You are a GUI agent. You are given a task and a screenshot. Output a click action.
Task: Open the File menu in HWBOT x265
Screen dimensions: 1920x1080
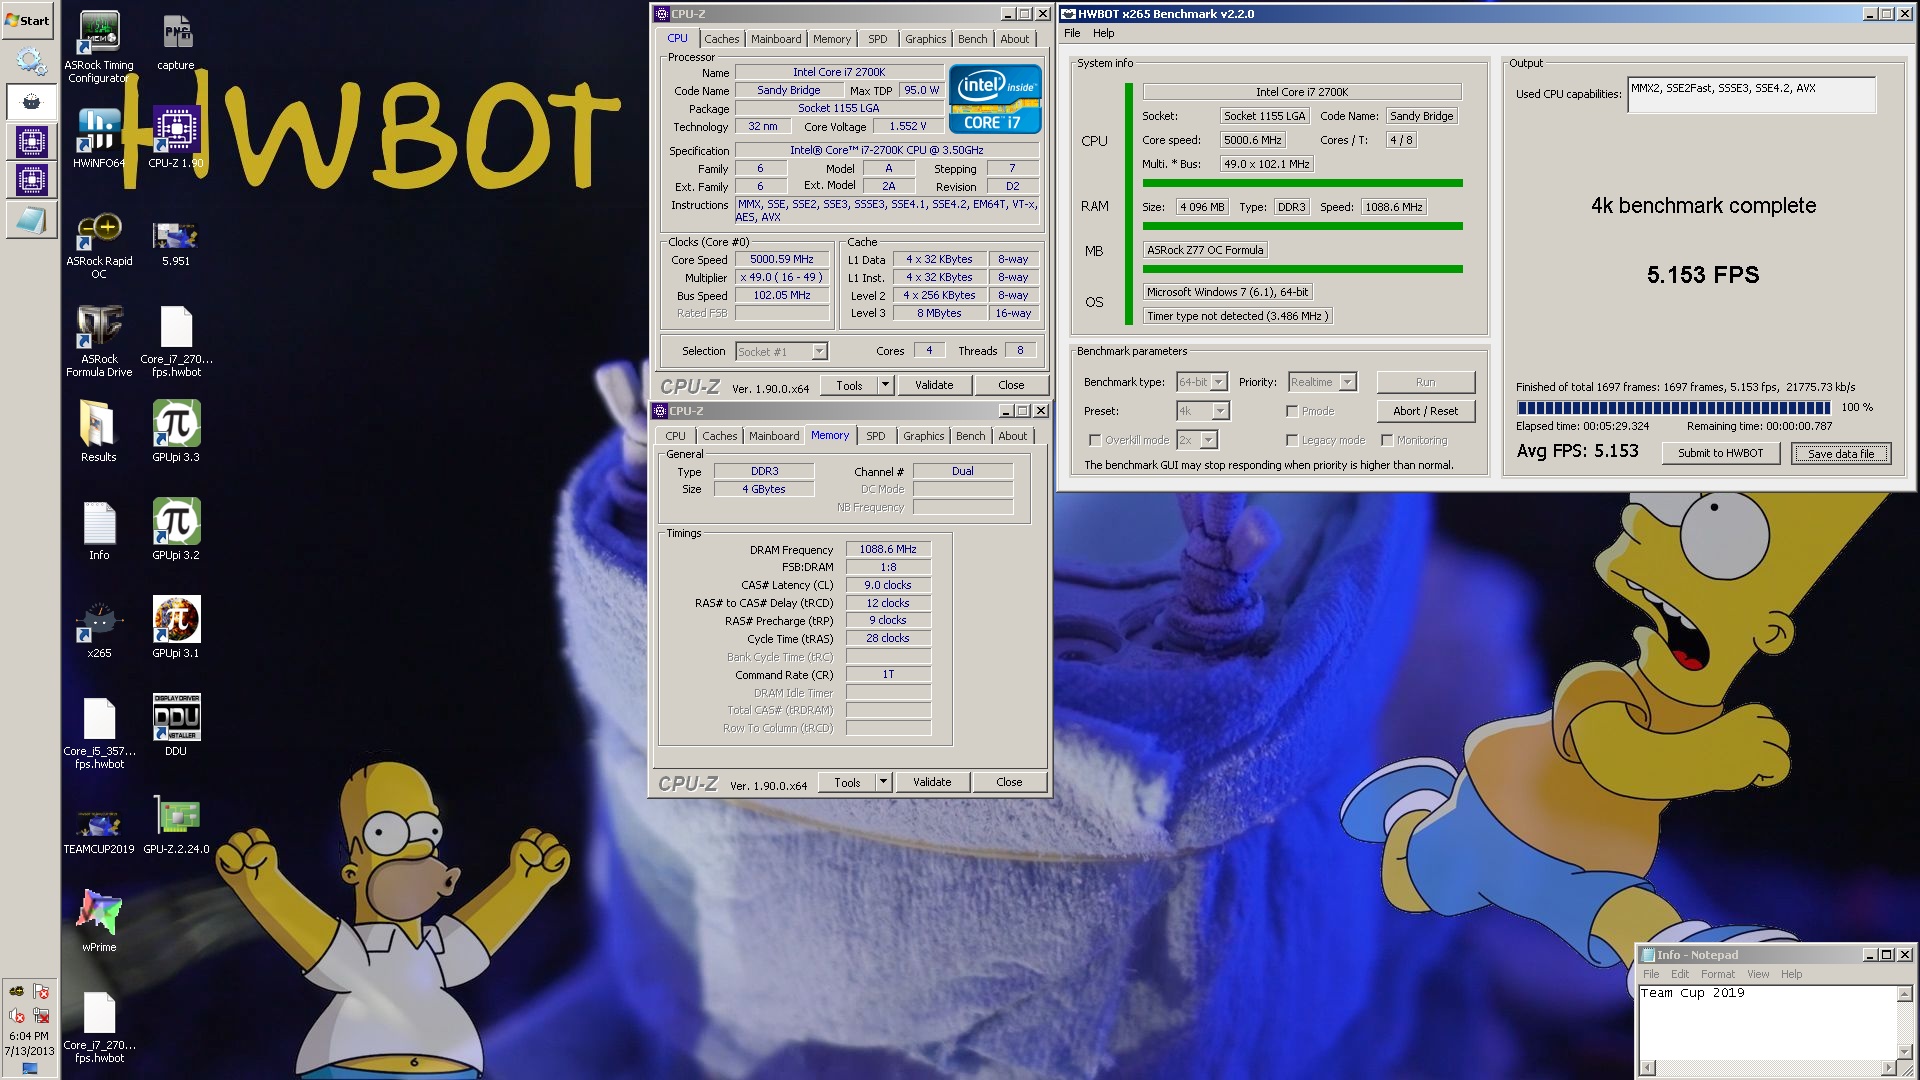pyautogui.click(x=1072, y=33)
